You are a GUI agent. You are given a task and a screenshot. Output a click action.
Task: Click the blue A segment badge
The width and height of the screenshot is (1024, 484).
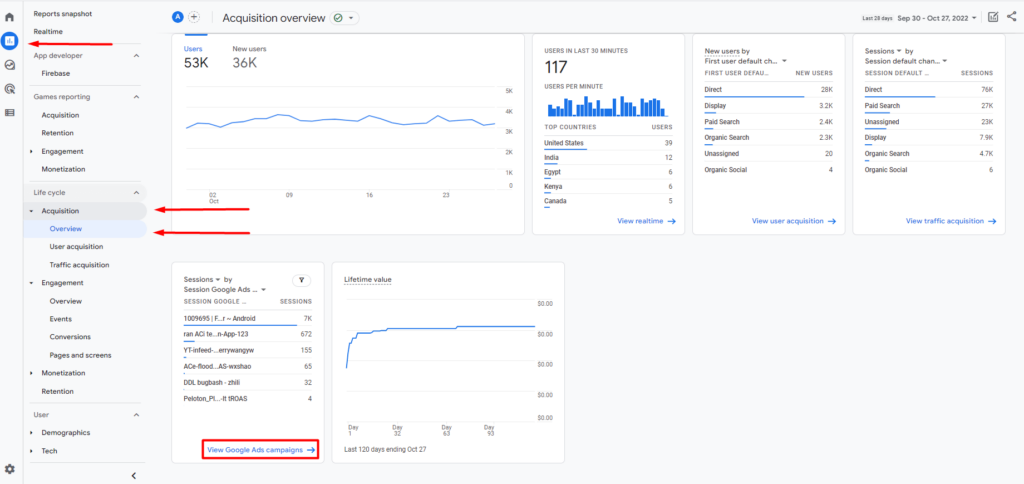pos(178,18)
